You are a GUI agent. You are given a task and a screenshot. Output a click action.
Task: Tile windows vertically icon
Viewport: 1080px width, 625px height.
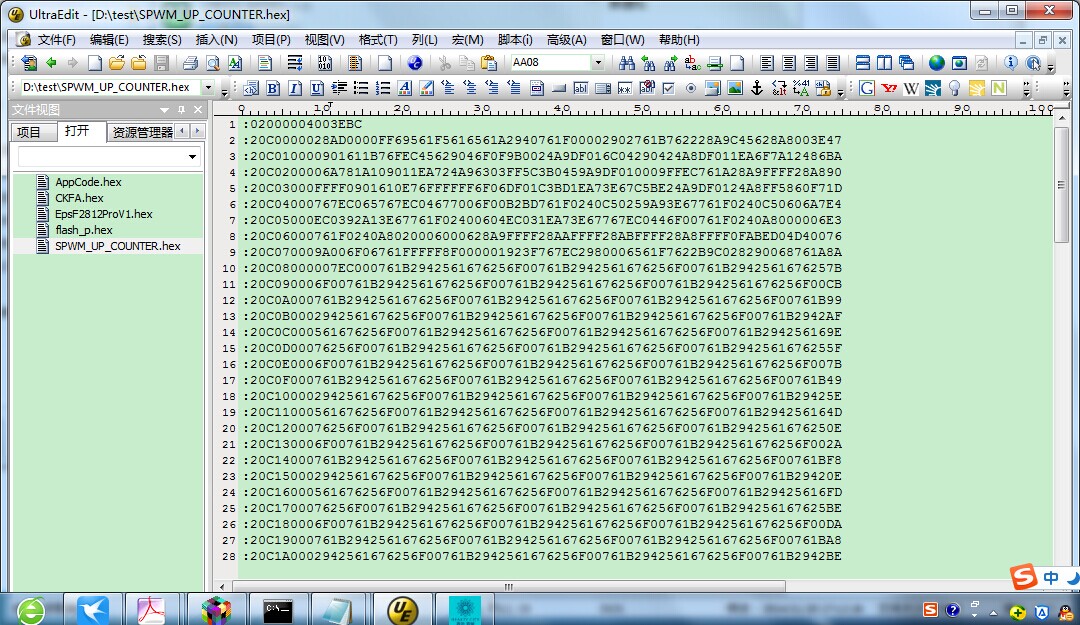[884, 63]
